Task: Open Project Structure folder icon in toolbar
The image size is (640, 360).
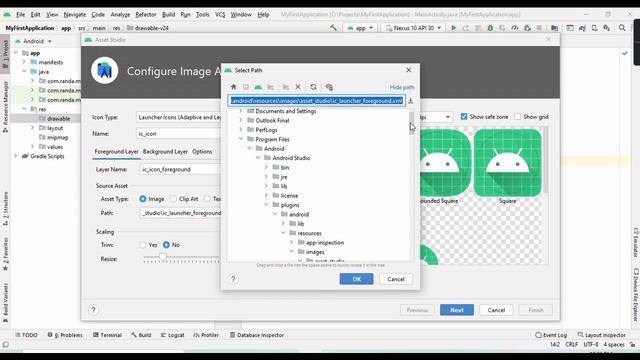Action: [x=554, y=28]
